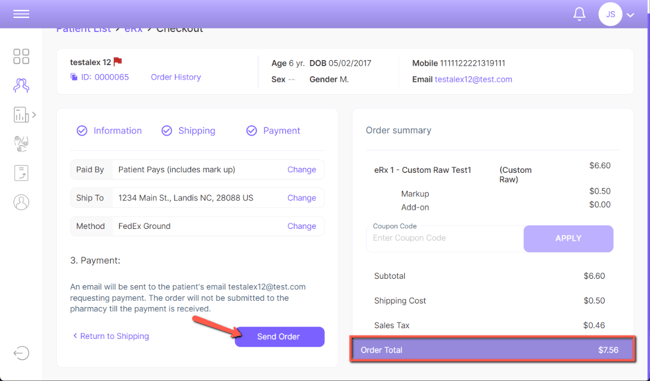Expand the user account dropdown arrow

pos(631,15)
